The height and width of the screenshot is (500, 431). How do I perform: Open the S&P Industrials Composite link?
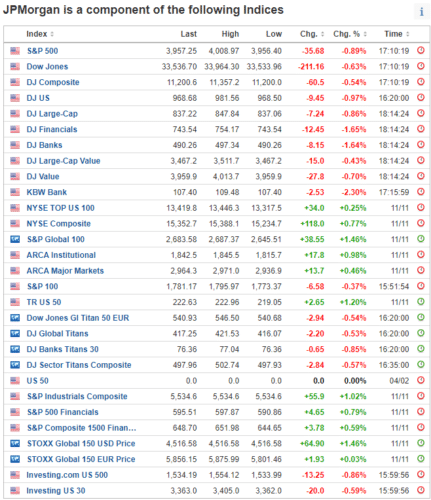[x=77, y=396]
